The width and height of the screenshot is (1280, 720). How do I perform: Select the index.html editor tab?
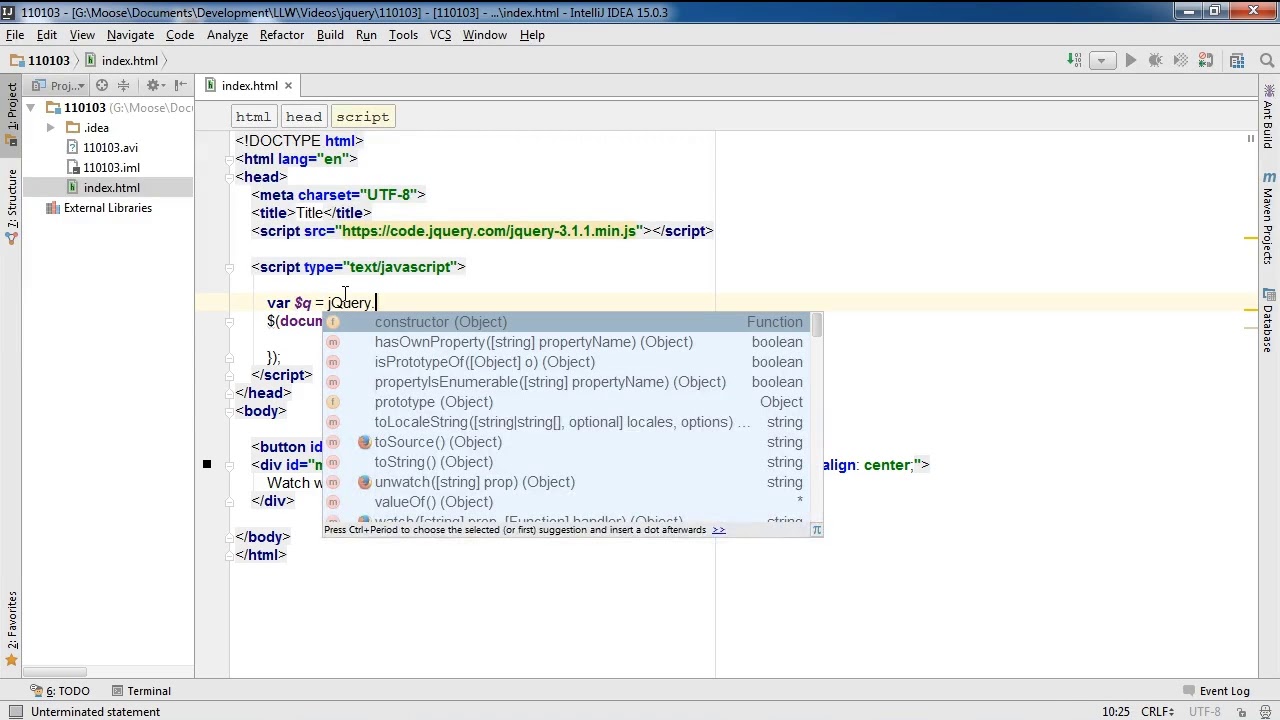(249, 86)
